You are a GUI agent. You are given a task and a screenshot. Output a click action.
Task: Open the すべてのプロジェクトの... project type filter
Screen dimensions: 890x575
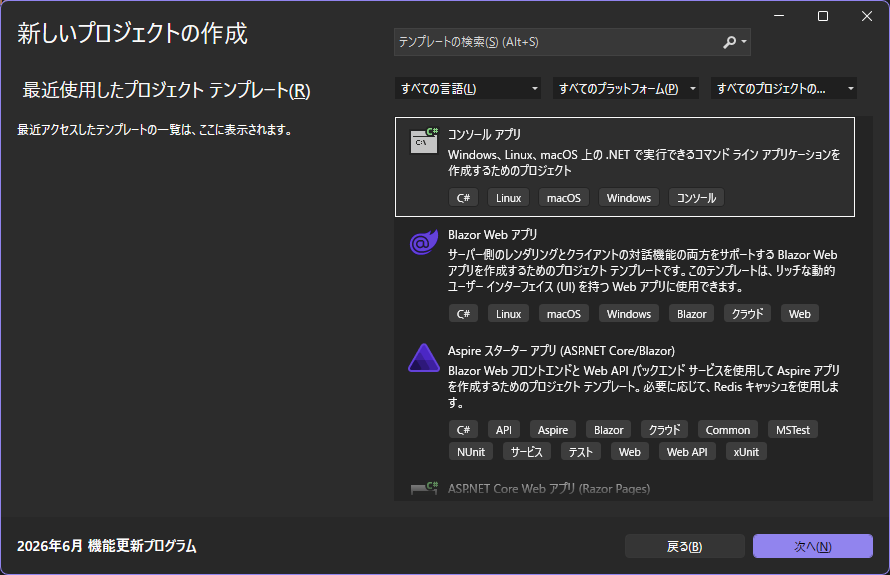pos(783,89)
